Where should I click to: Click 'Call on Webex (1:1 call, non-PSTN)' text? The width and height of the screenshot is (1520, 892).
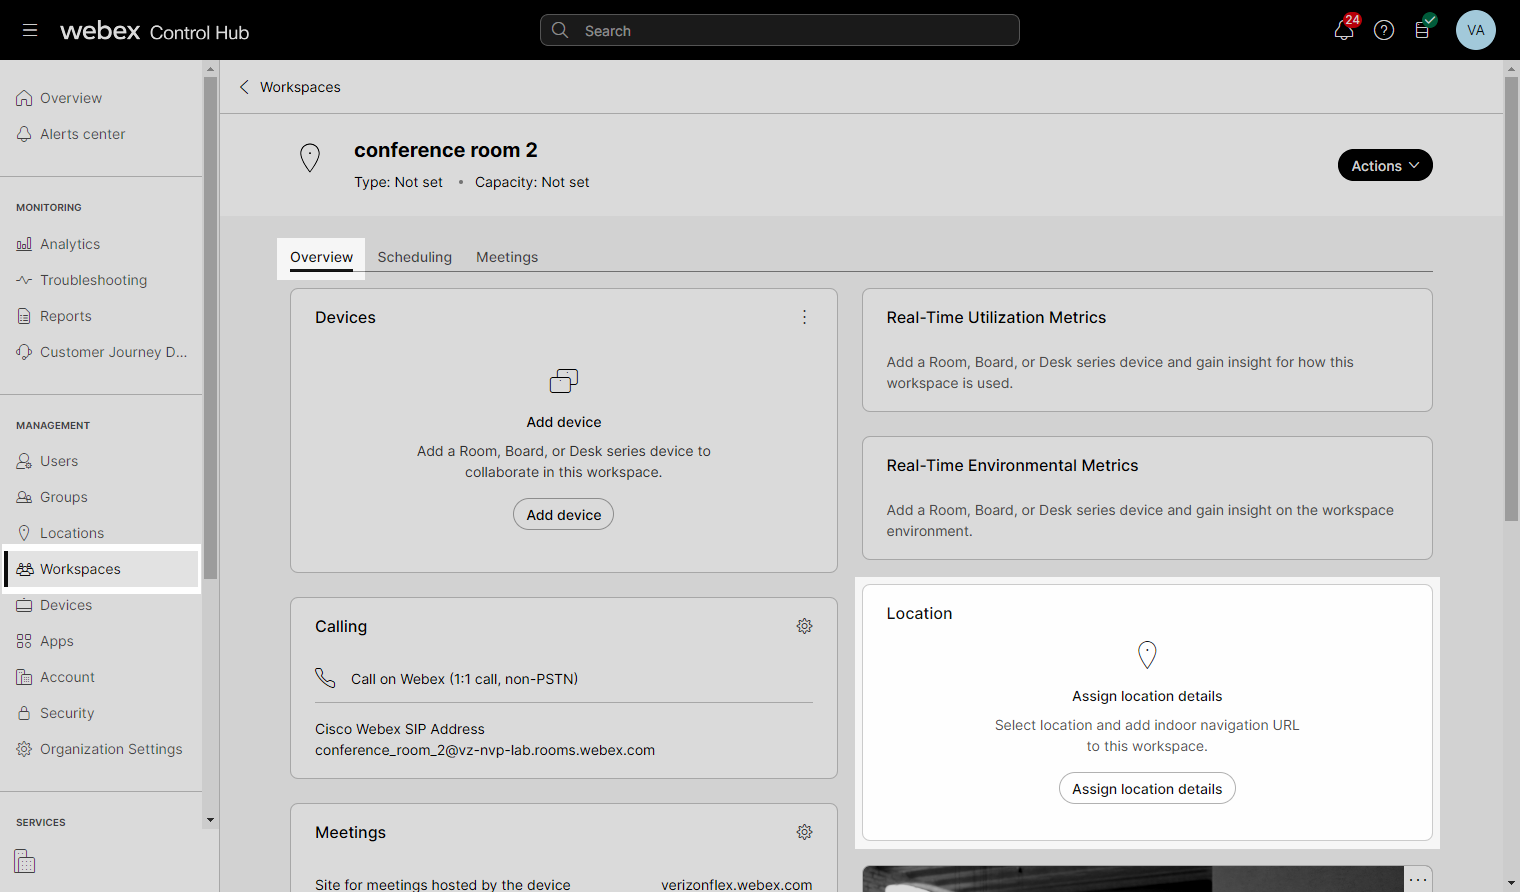(x=464, y=679)
